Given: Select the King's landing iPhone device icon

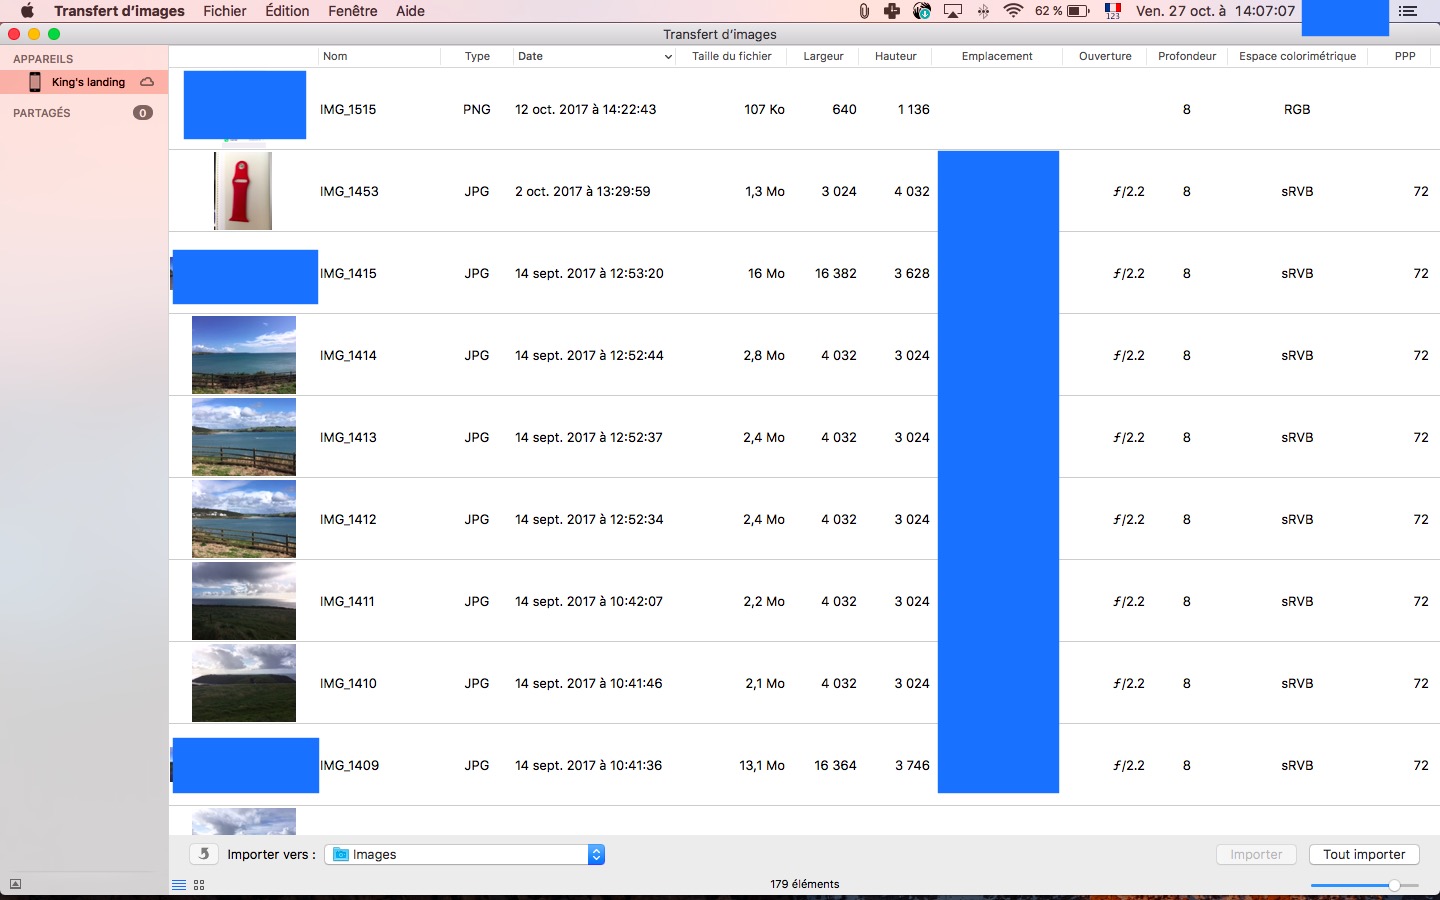Looking at the screenshot, I should pyautogui.click(x=35, y=82).
